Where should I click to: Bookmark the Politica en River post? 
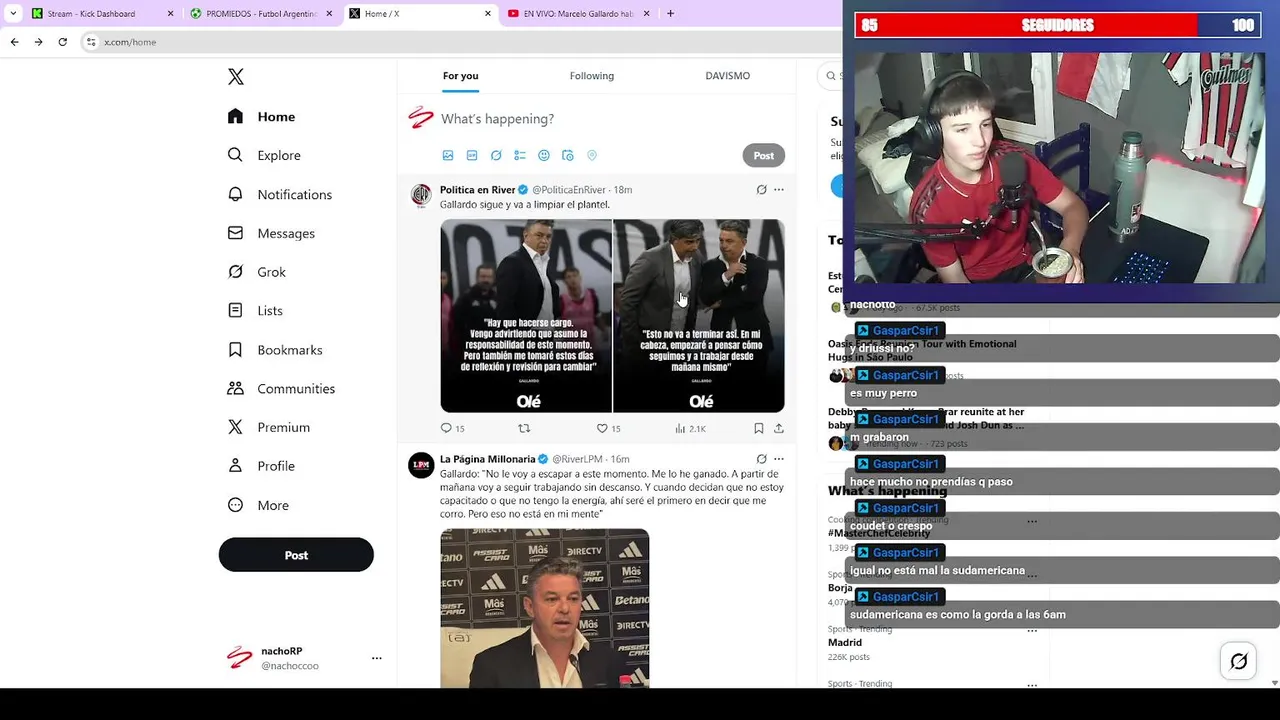pyautogui.click(x=759, y=428)
